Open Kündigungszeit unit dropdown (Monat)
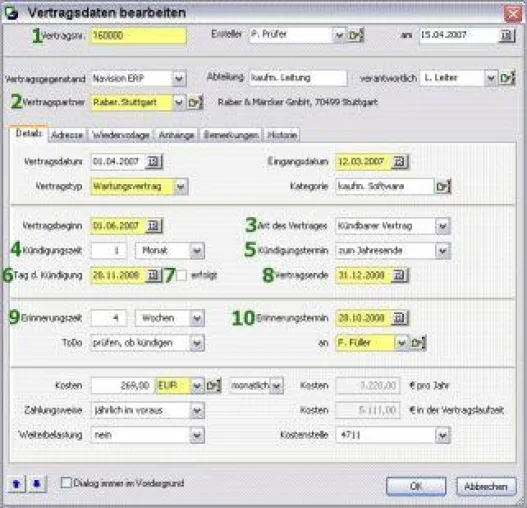Screen dimensions: 527x508 [197, 251]
